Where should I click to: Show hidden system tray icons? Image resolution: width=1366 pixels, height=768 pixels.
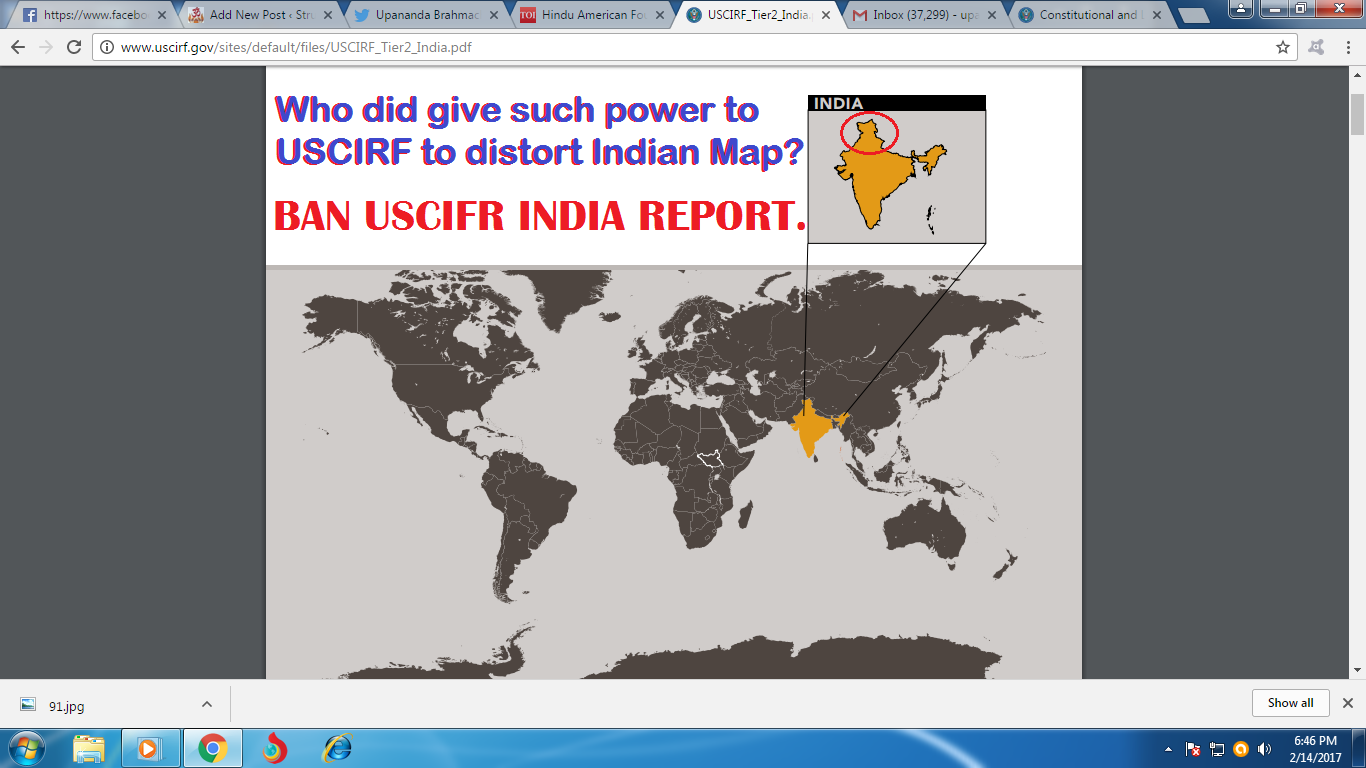point(1169,749)
